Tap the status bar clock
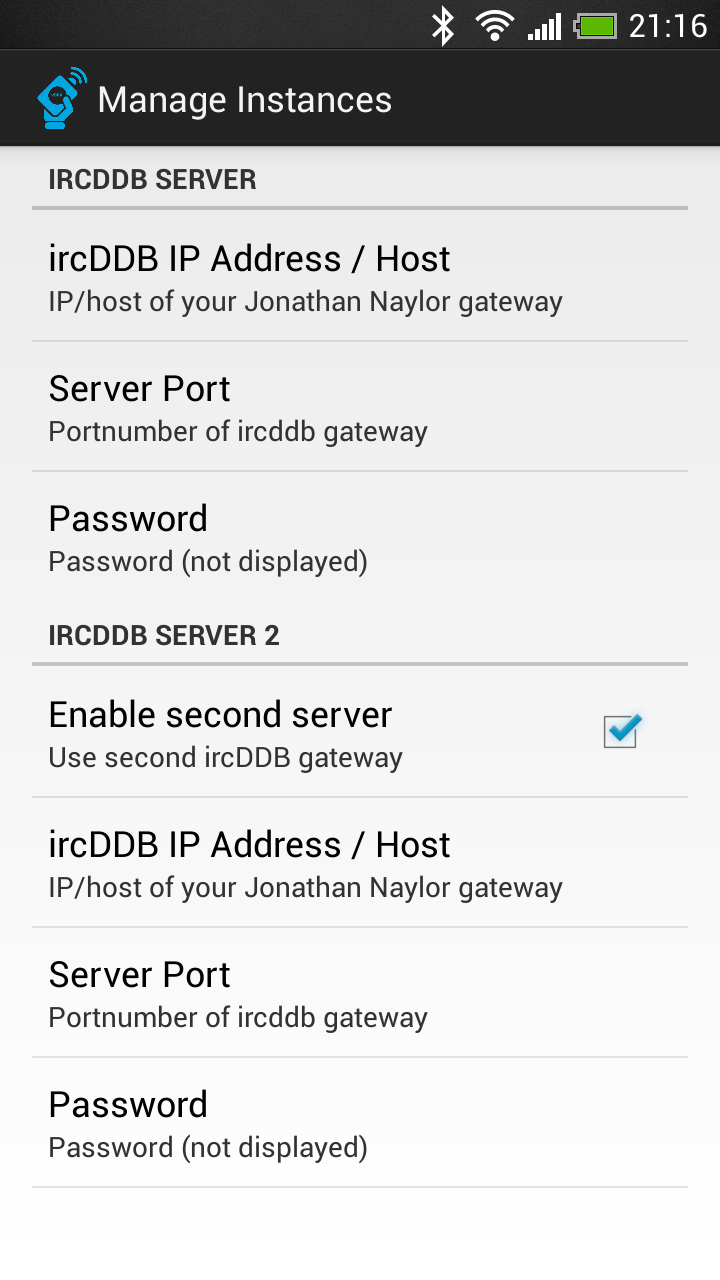 [668, 26]
